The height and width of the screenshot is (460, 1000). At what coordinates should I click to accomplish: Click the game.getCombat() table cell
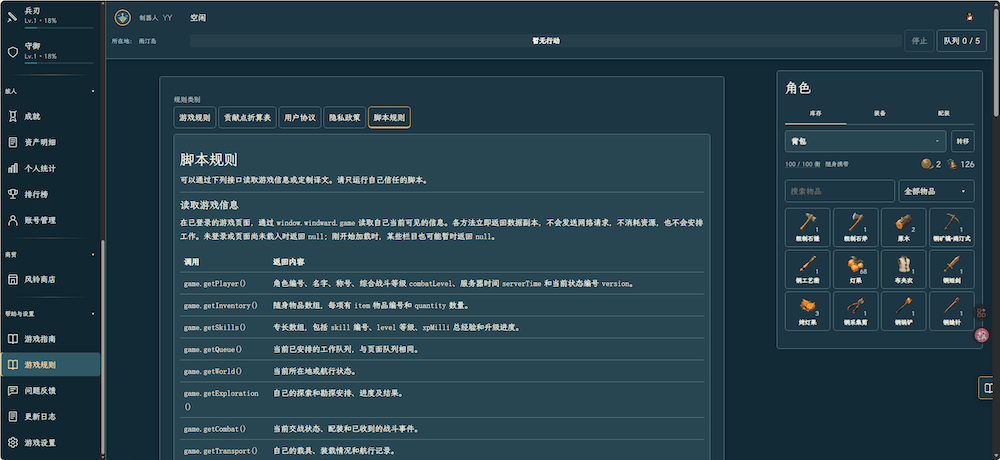215,429
